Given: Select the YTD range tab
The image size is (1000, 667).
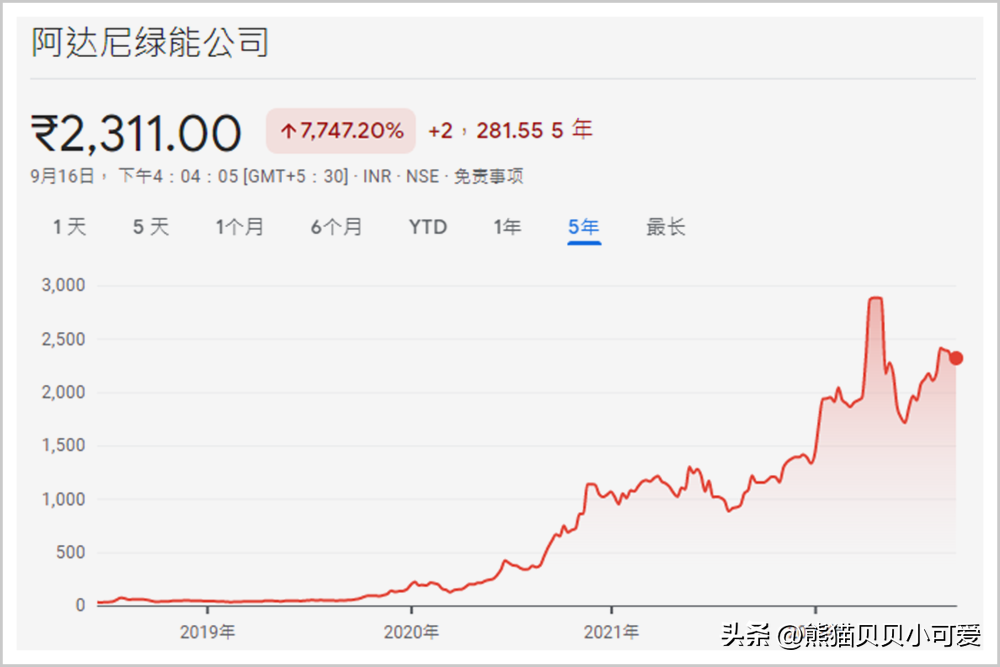Looking at the screenshot, I should 428,227.
